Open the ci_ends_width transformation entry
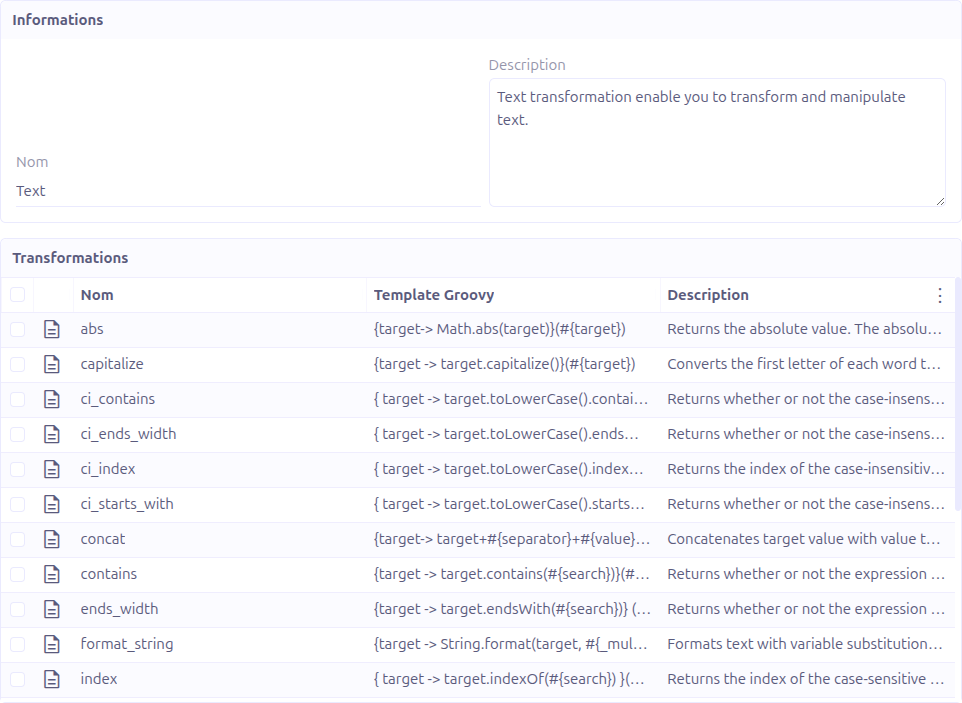Viewport: 962px width, 703px height. 128,434
